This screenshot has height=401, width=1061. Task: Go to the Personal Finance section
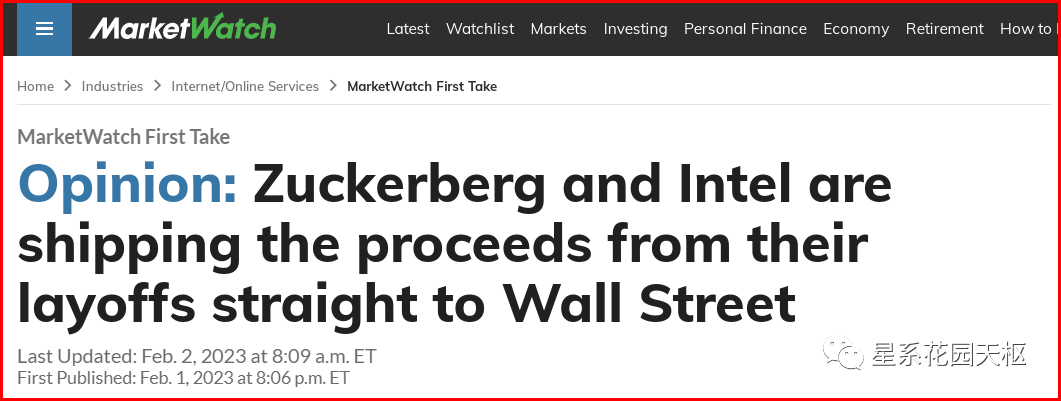[x=745, y=29]
